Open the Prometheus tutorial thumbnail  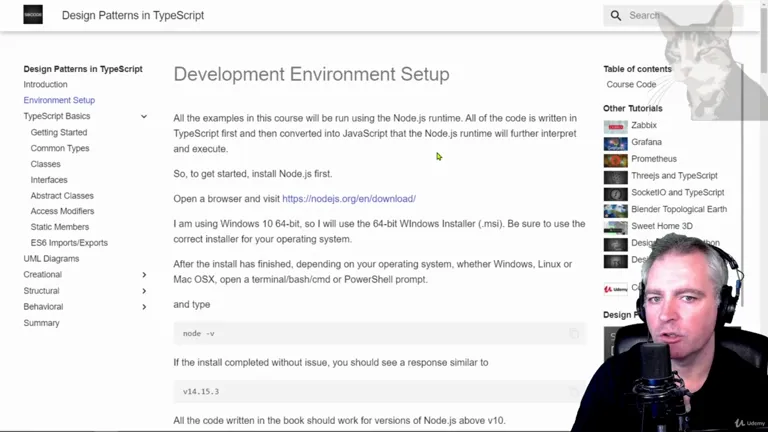(615, 160)
